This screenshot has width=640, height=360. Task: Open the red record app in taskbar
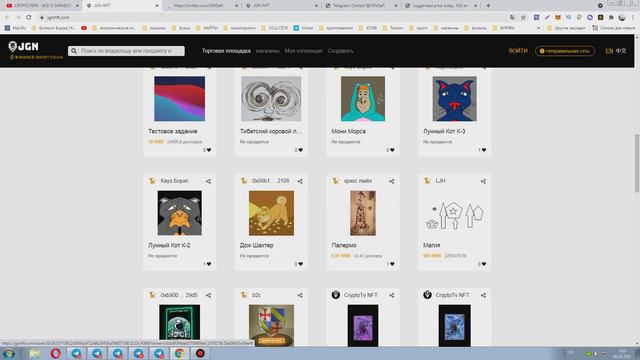[200, 353]
